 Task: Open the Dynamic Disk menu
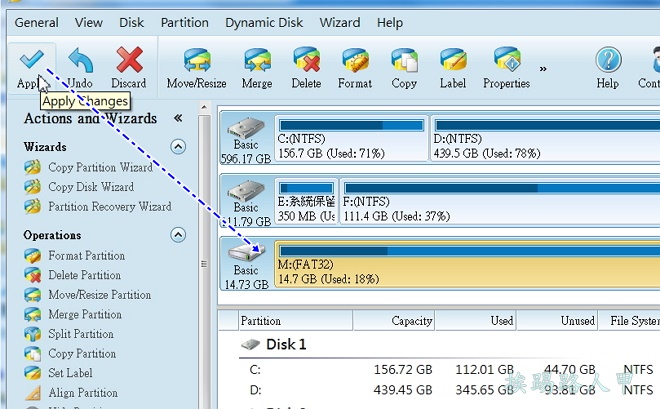pos(264,22)
